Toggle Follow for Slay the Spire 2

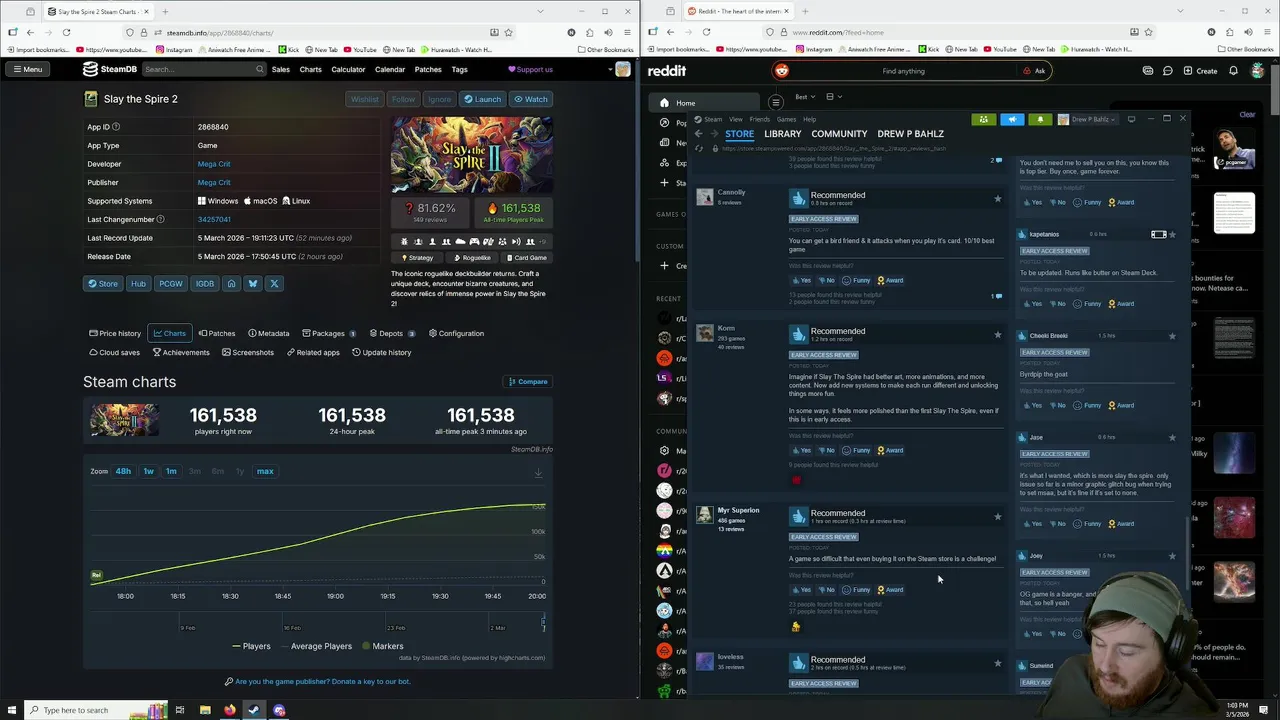click(403, 99)
